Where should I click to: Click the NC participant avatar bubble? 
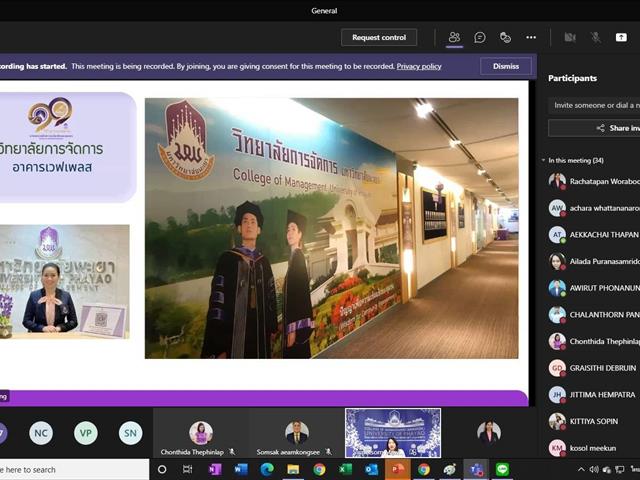click(x=41, y=433)
